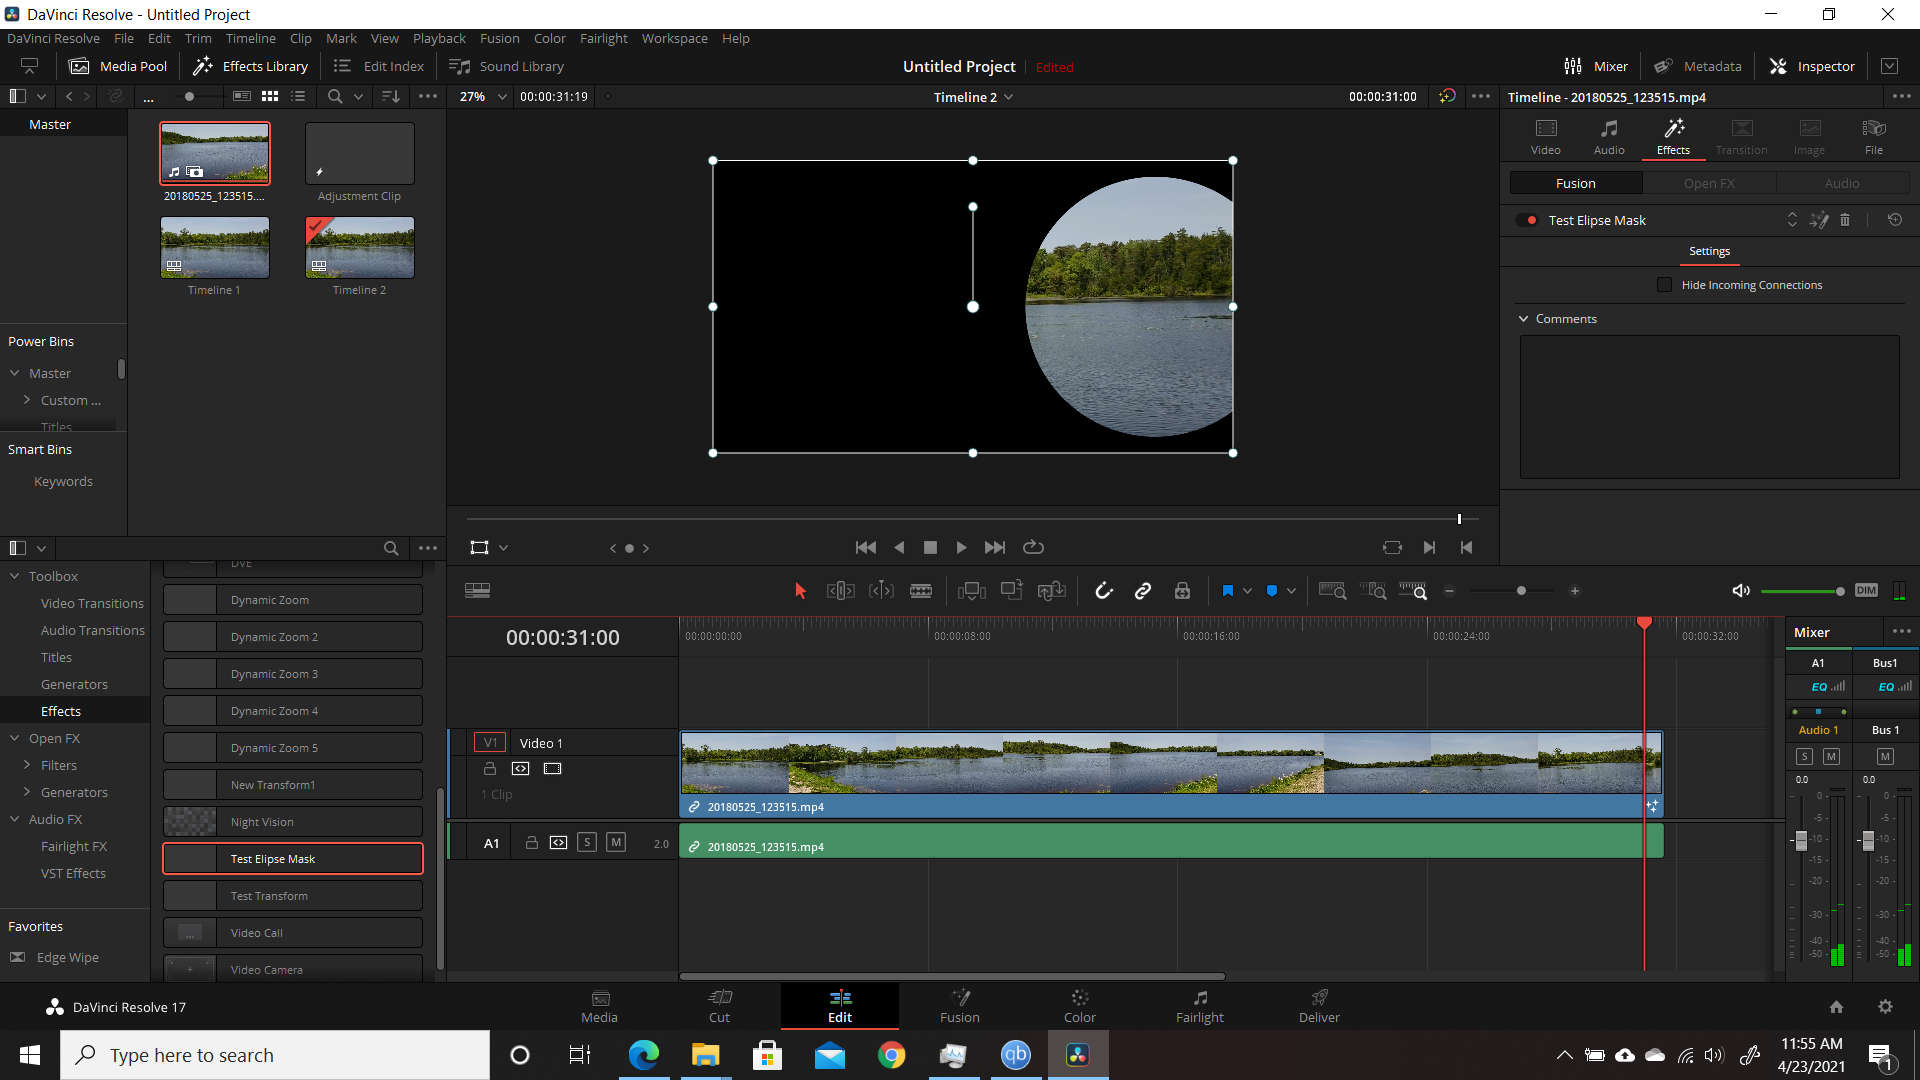Expand Filters under Open FX
The width and height of the screenshot is (1920, 1080).
[27, 765]
